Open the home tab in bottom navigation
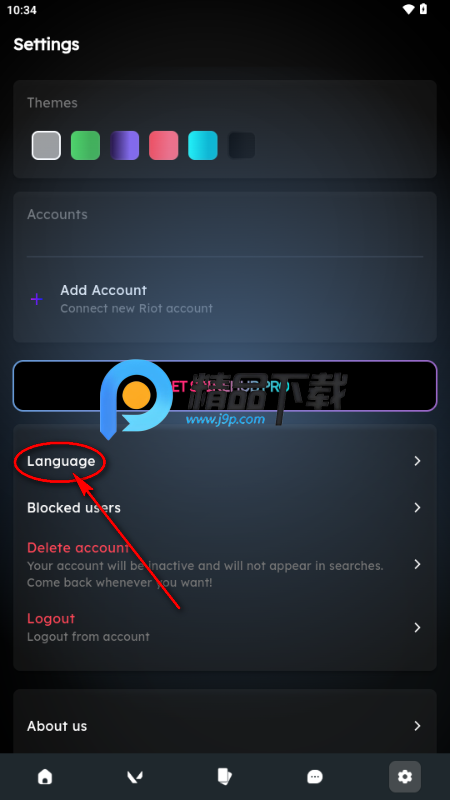The width and height of the screenshot is (450, 800). click(x=45, y=777)
